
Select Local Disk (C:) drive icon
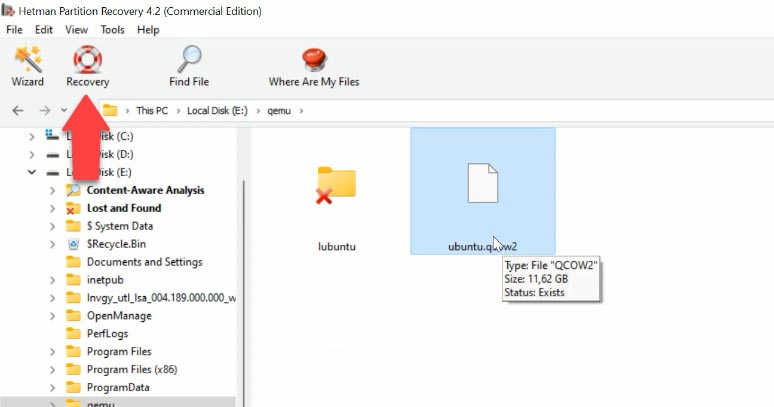coord(52,135)
